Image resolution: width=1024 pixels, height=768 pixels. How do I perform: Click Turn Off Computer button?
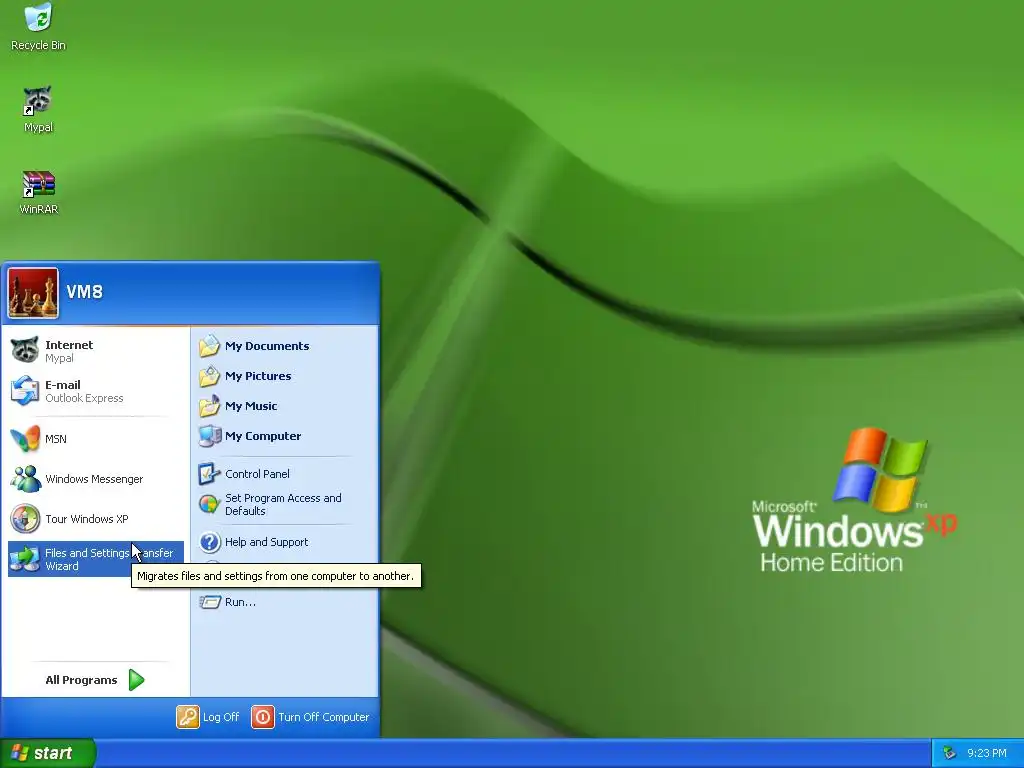click(311, 717)
